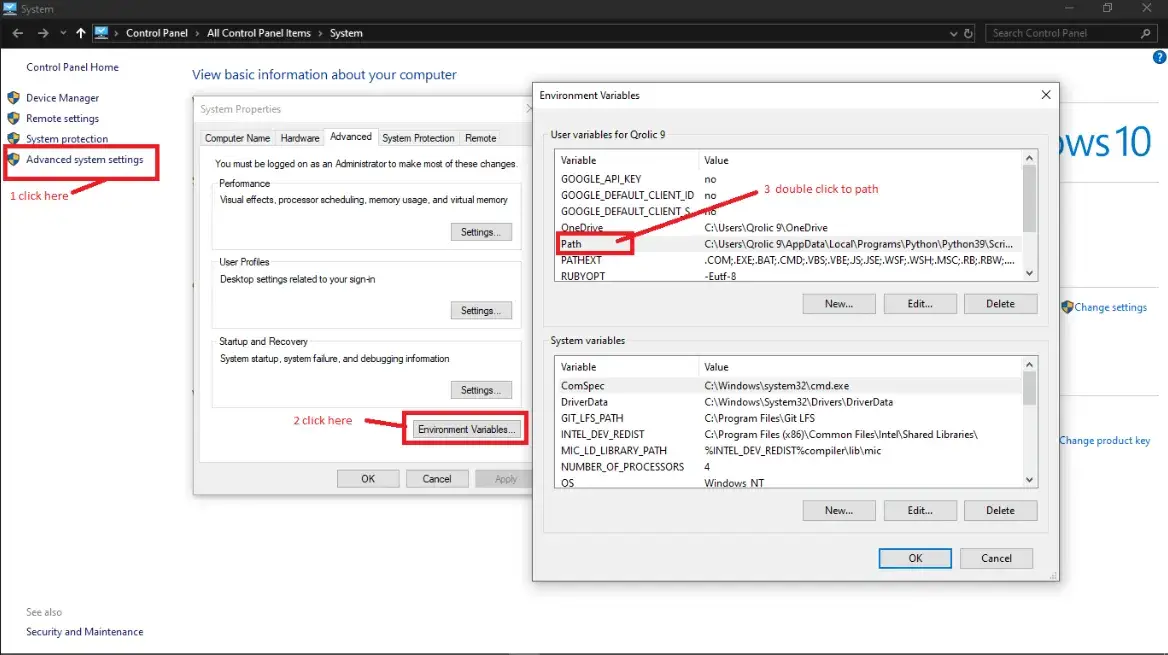Switch to the System Protection tab
This screenshot has height=655, width=1168.
(x=418, y=138)
